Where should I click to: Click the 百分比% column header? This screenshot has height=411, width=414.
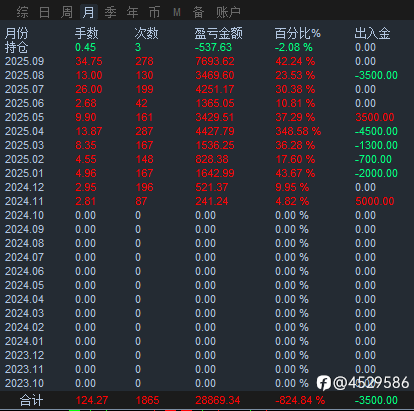tap(298, 33)
